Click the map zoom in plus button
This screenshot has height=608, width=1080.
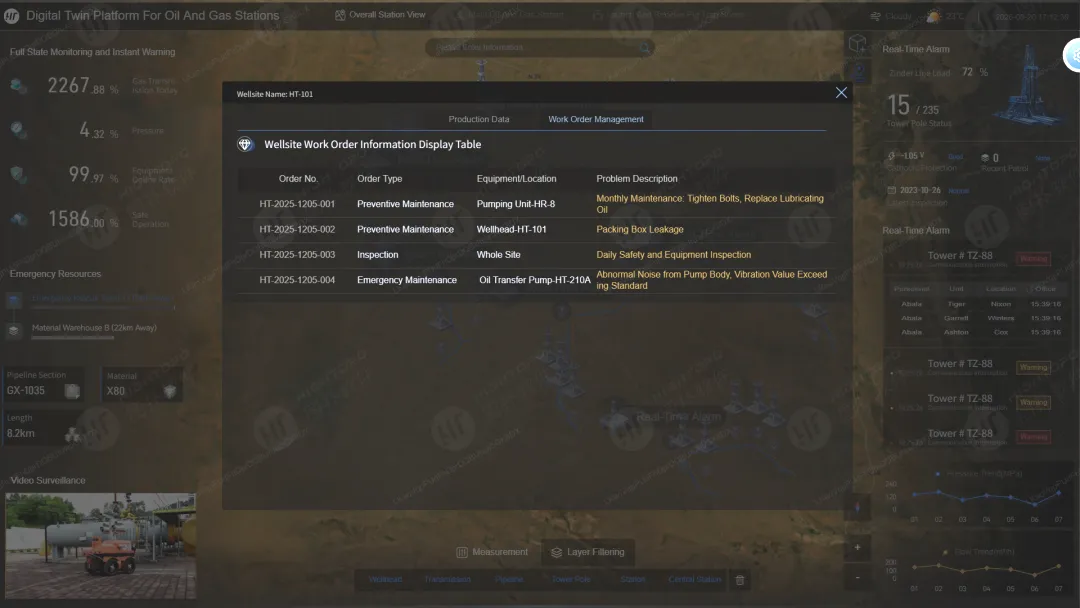(857, 548)
